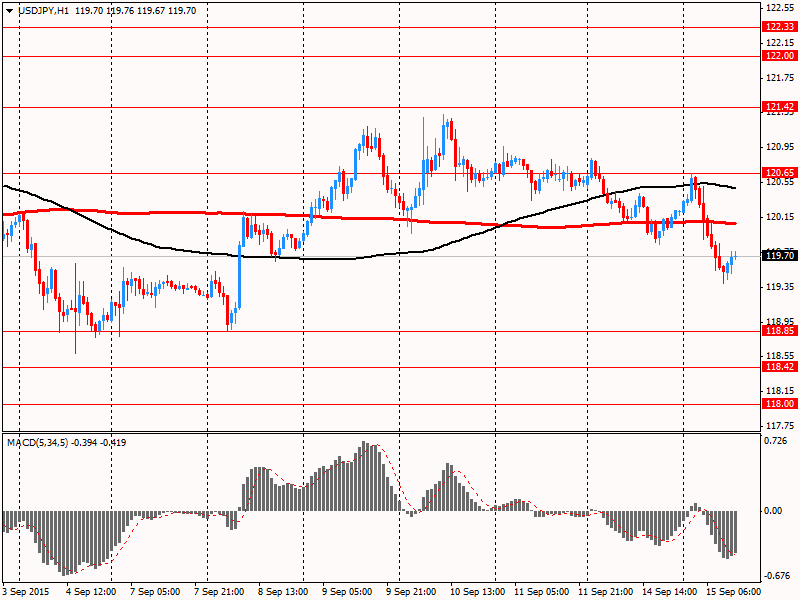
Task: Click the 8 Sep 13:00 time label
Action: [284, 592]
